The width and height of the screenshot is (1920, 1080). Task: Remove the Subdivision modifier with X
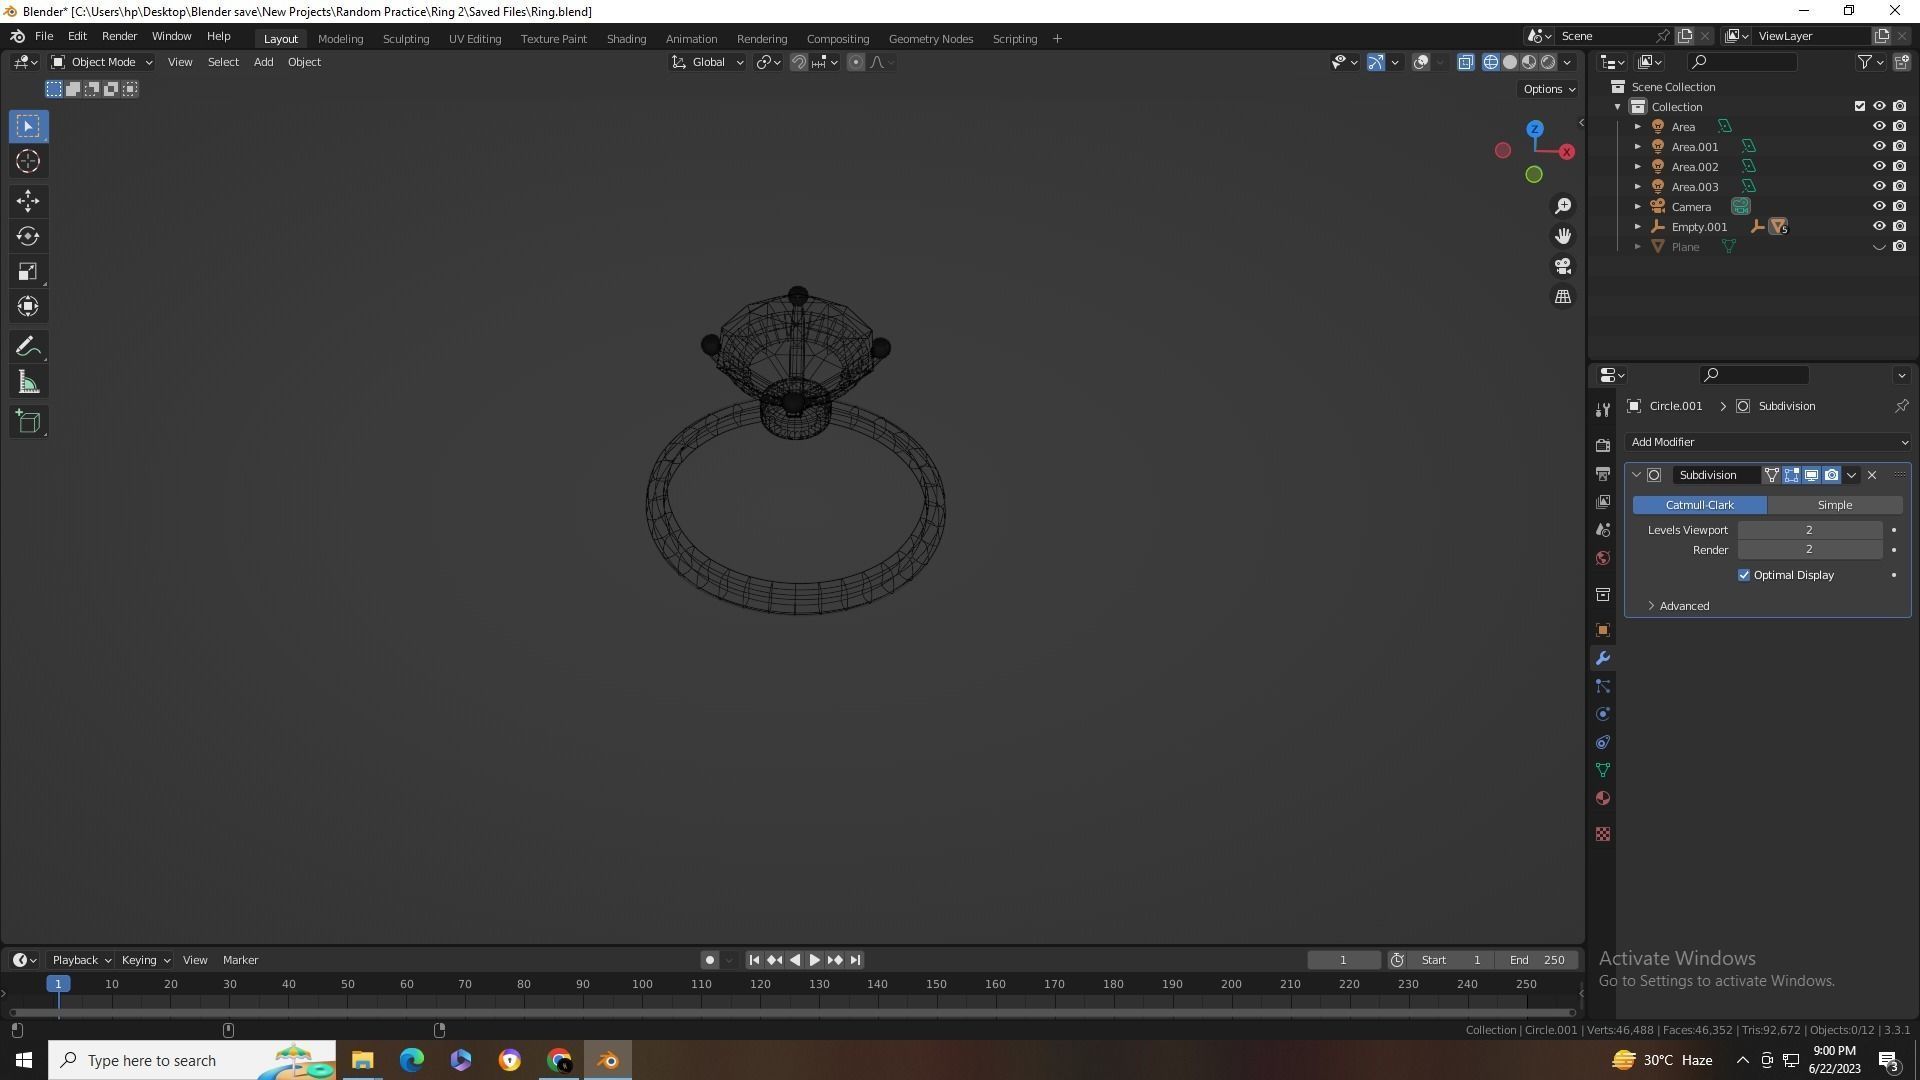[x=1872, y=475]
